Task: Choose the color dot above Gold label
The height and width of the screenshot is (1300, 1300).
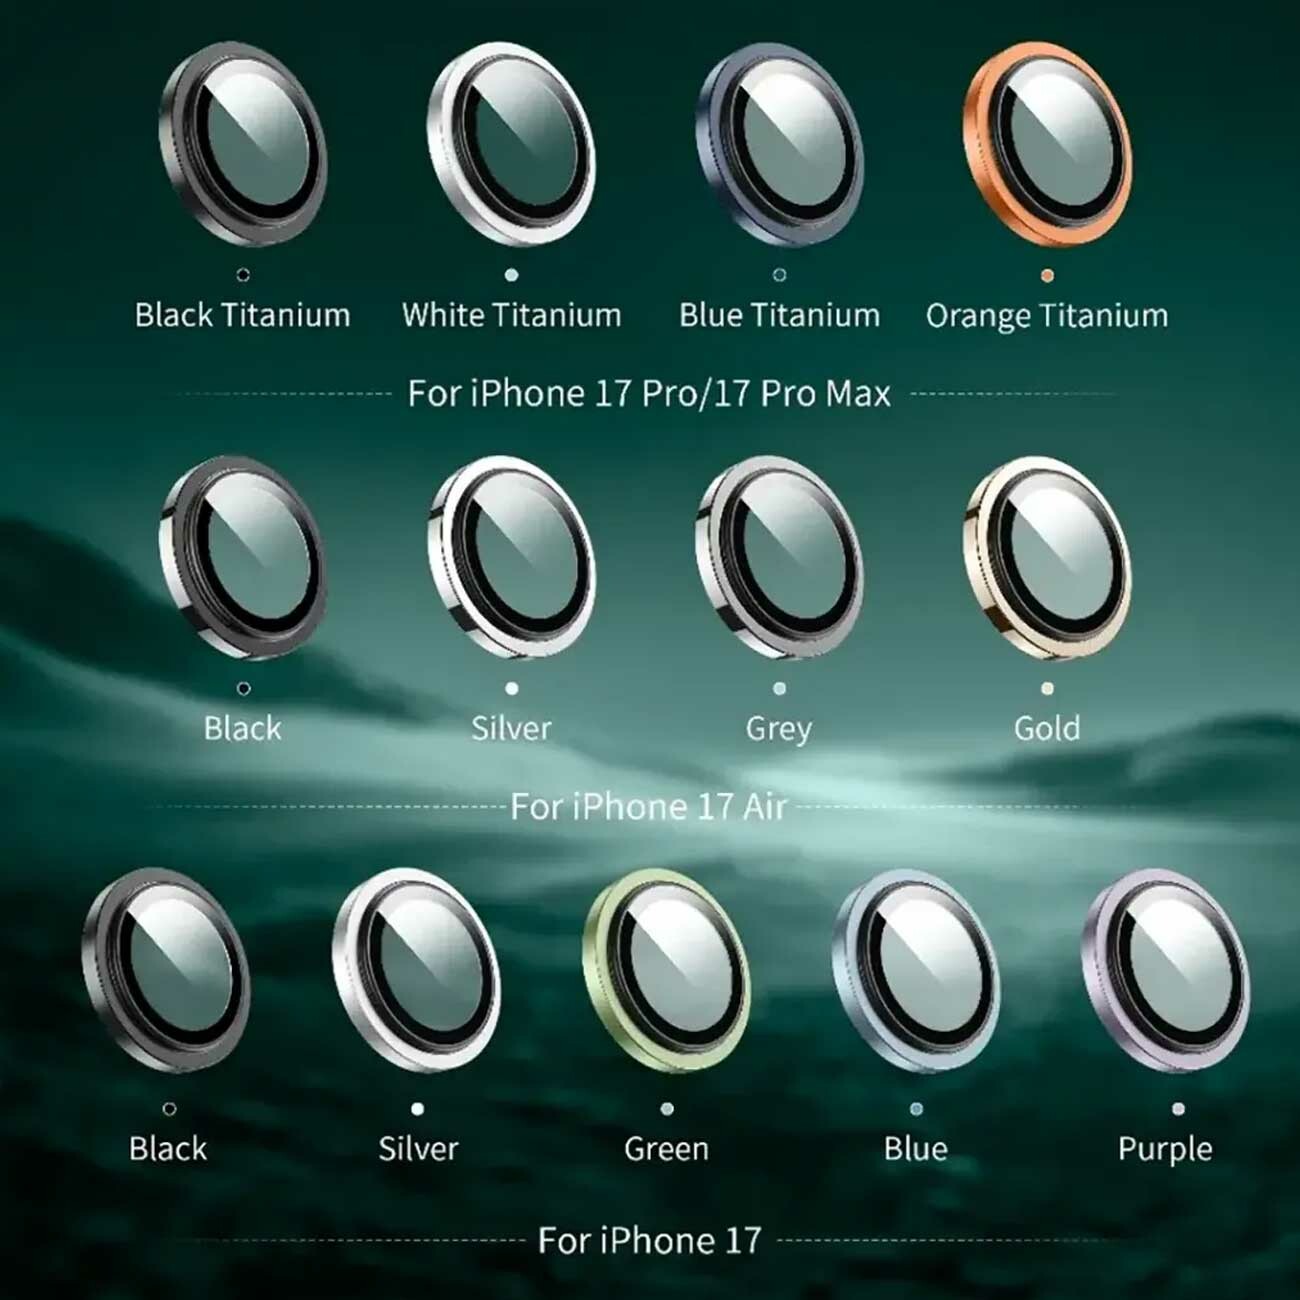Action: (1047, 688)
